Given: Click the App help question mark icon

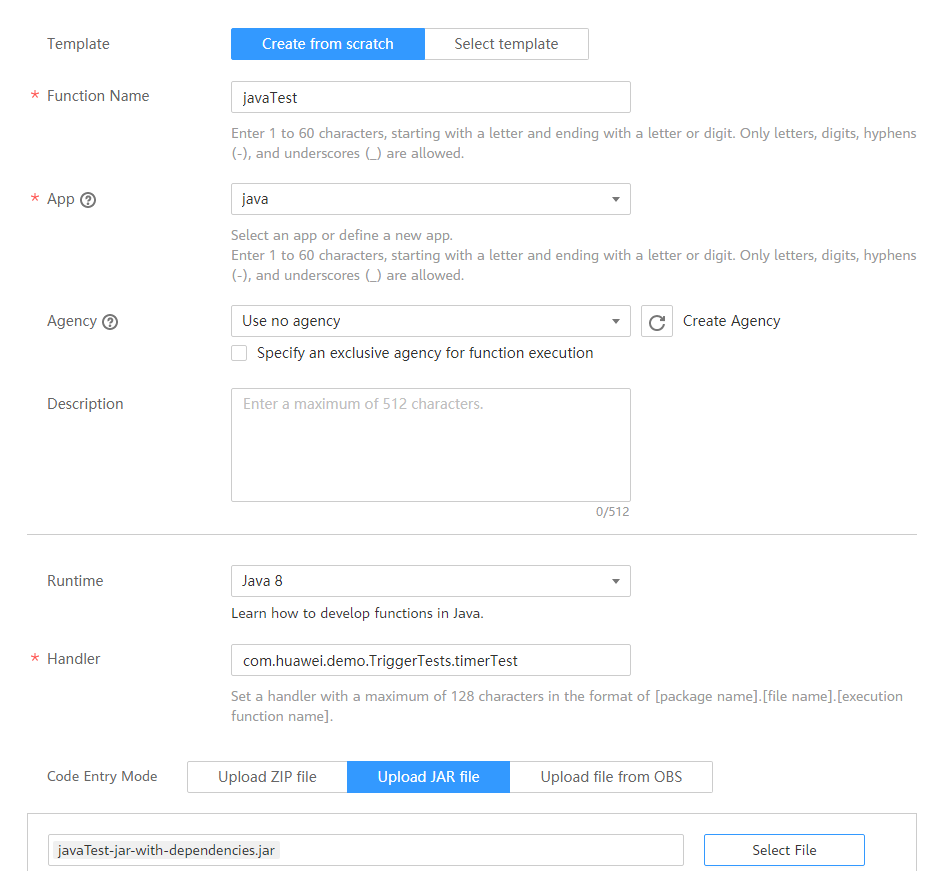Looking at the screenshot, I should (88, 199).
